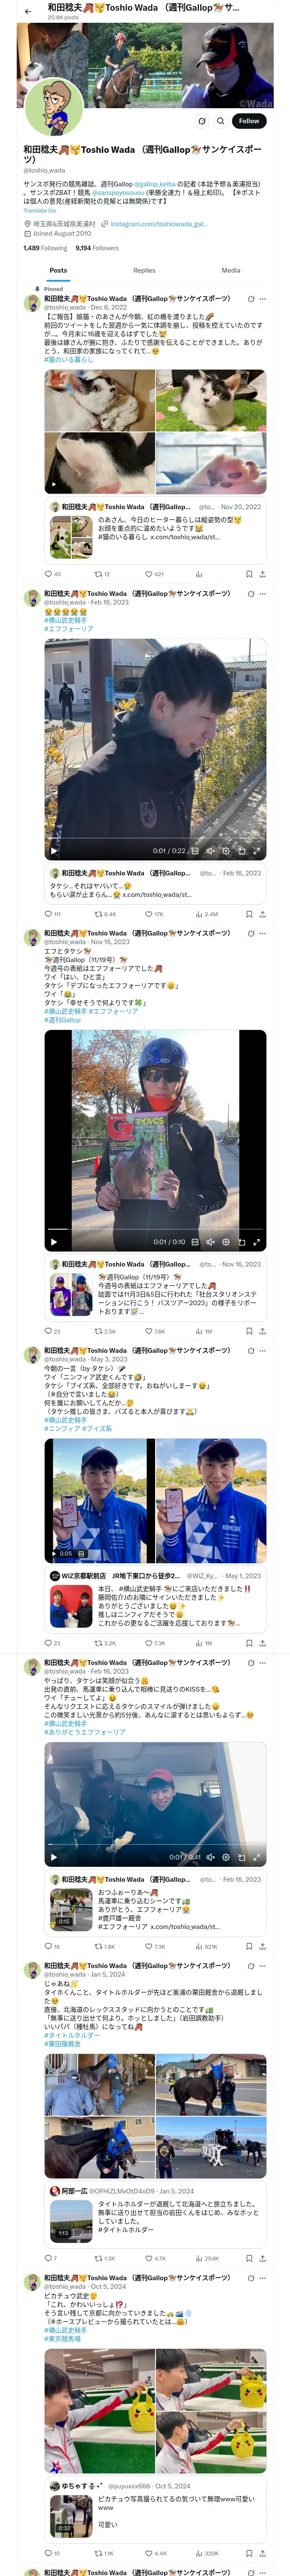Follow the Toshio Wada account
The width and height of the screenshot is (290, 2576).
click(x=248, y=121)
